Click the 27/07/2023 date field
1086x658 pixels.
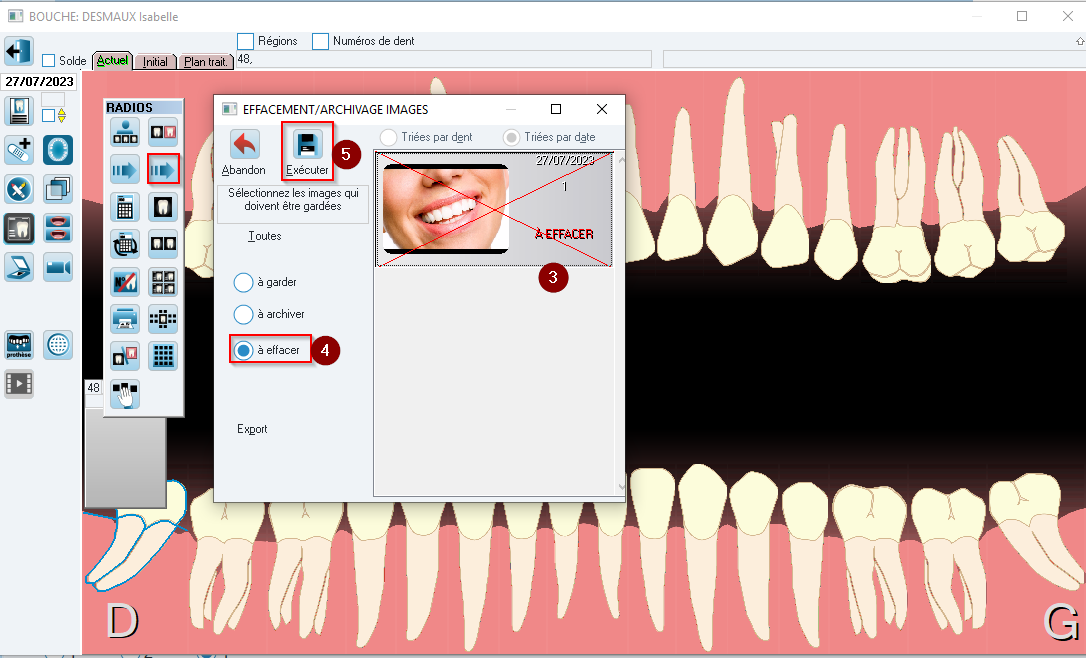[39, 82]
